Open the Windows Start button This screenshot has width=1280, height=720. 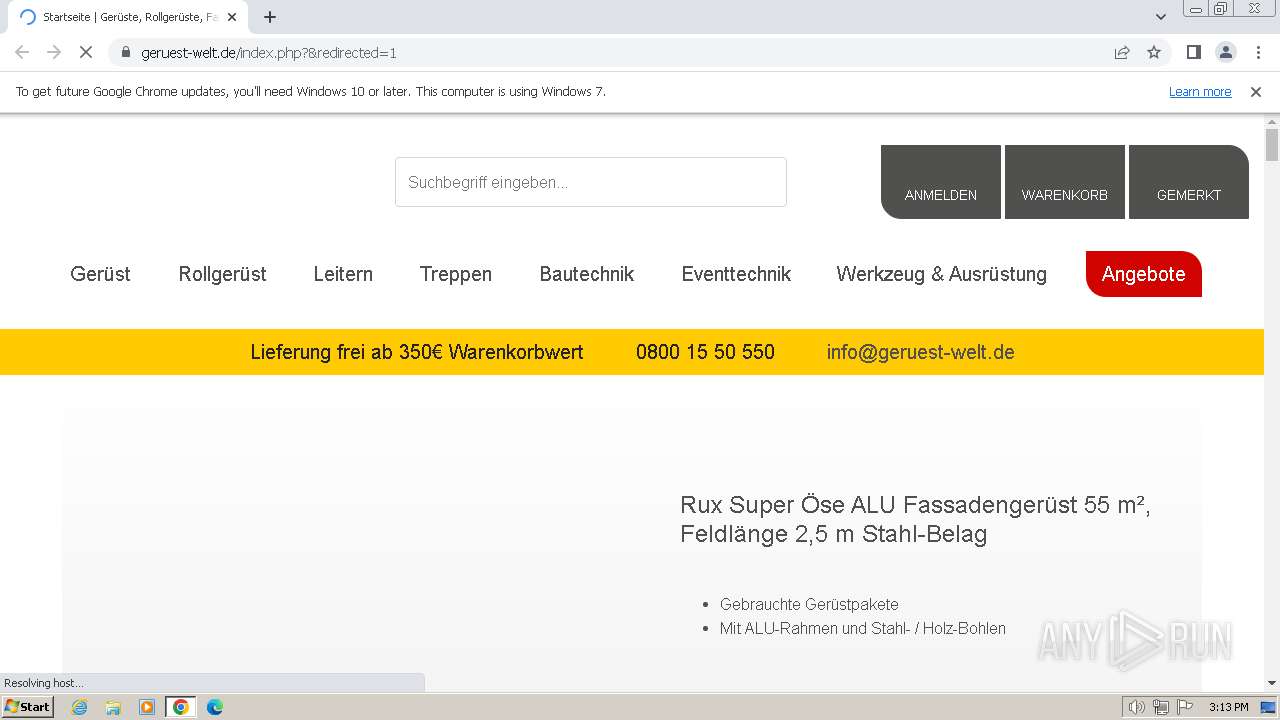coord(27,707)
